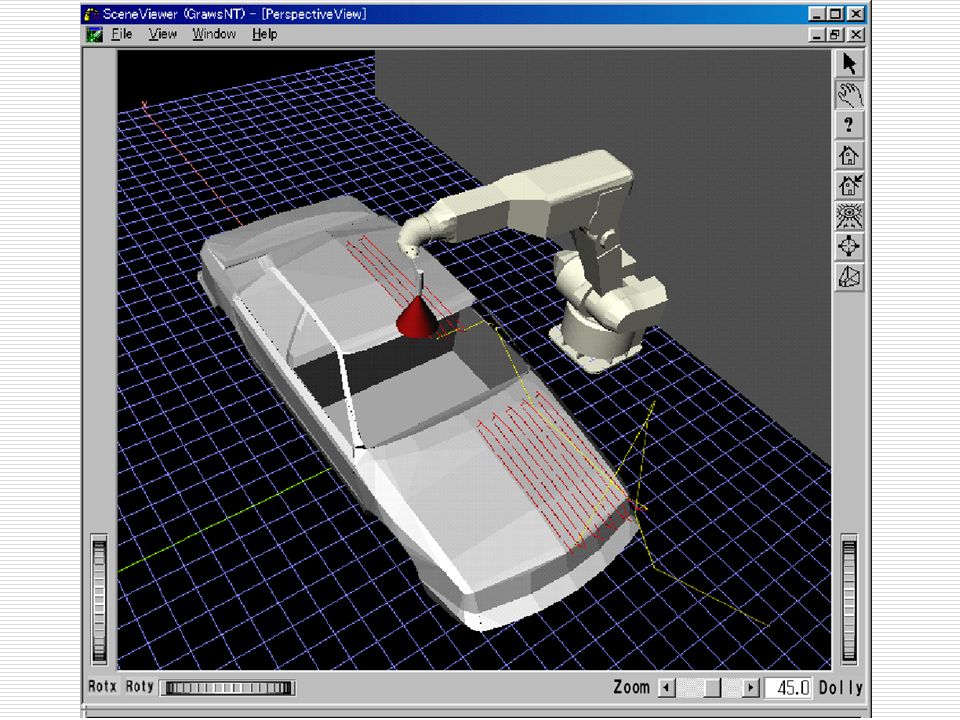Adjust the Dolly thumbwheel on right side
This screenshot has width=960, height=720.
point(849,599)
